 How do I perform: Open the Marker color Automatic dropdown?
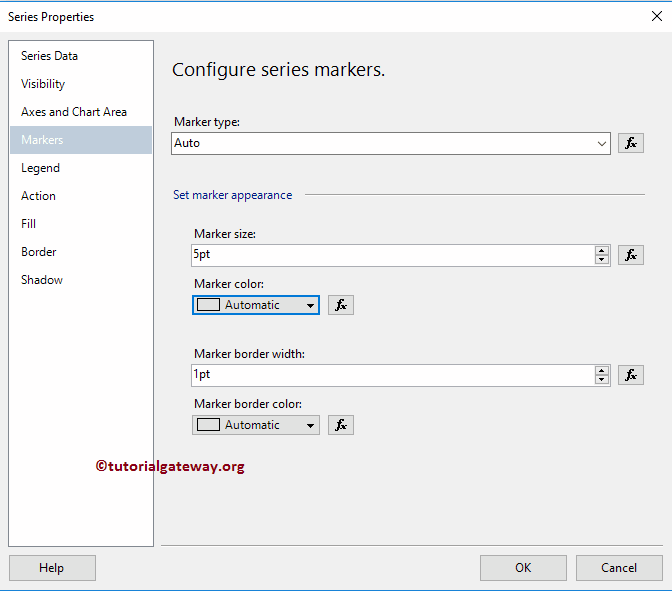coord(310,305)
